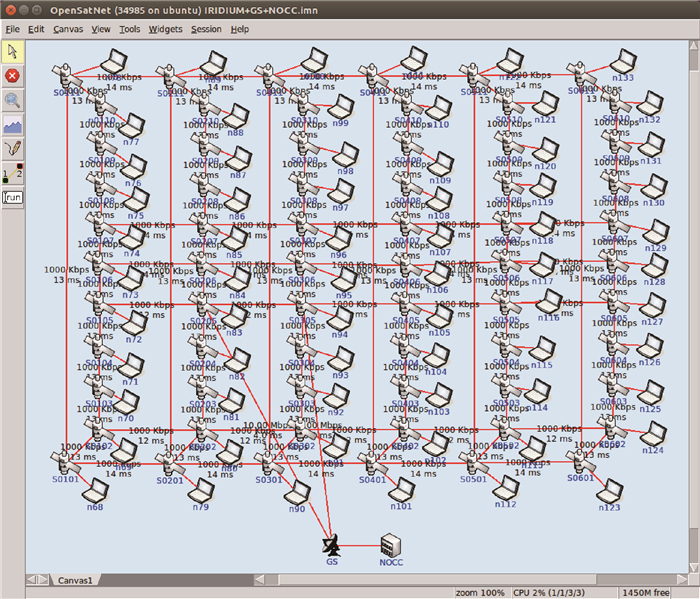Click the n68 laptop node

pos(96,490)
